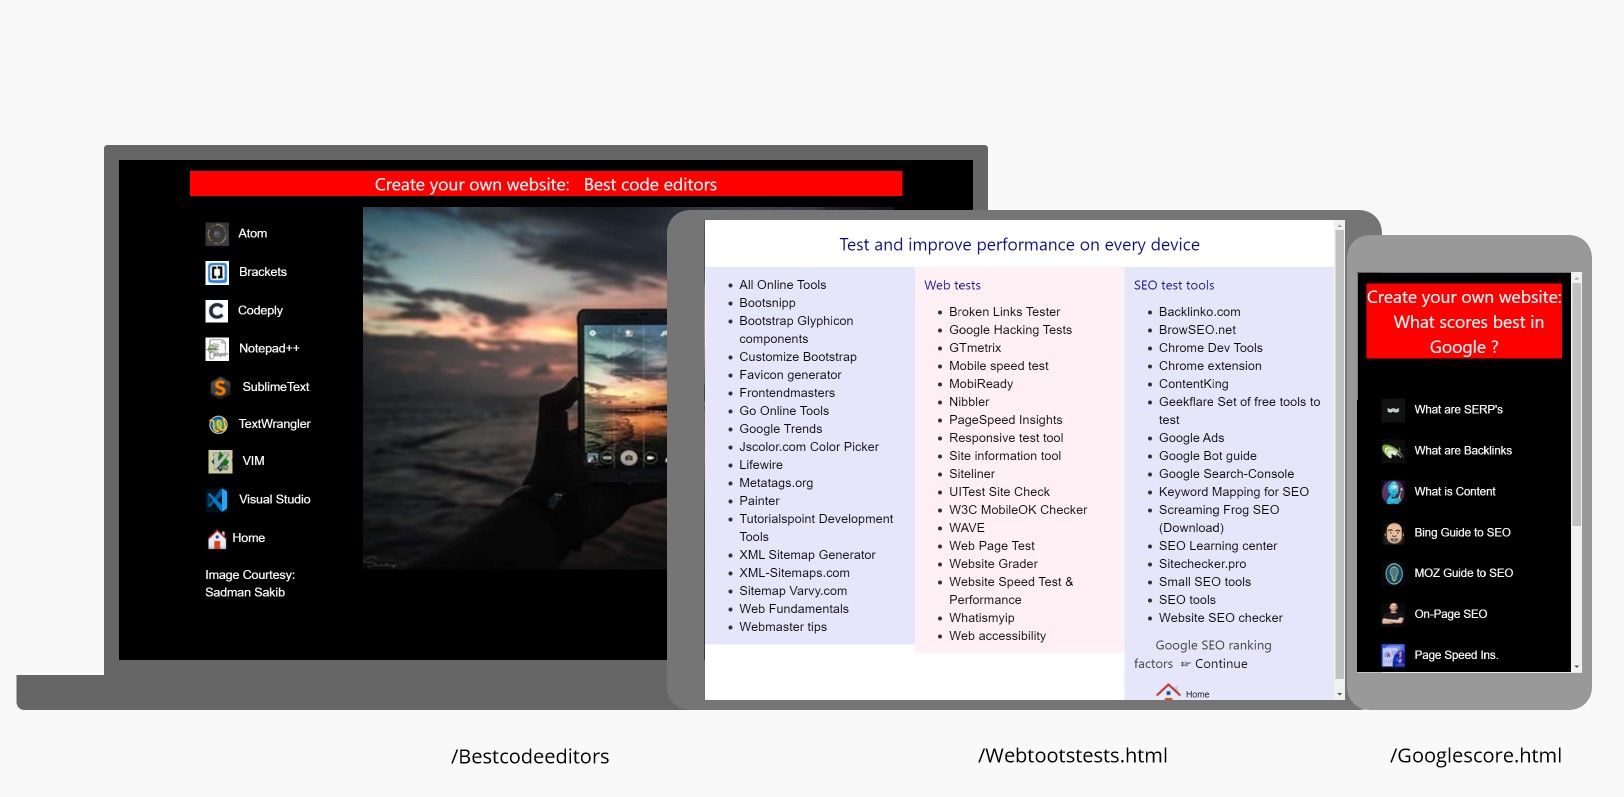Open the Brackets link
The width and height of the screenshot is (1624, 797).
pyautogui.click(x=263, y=272)
